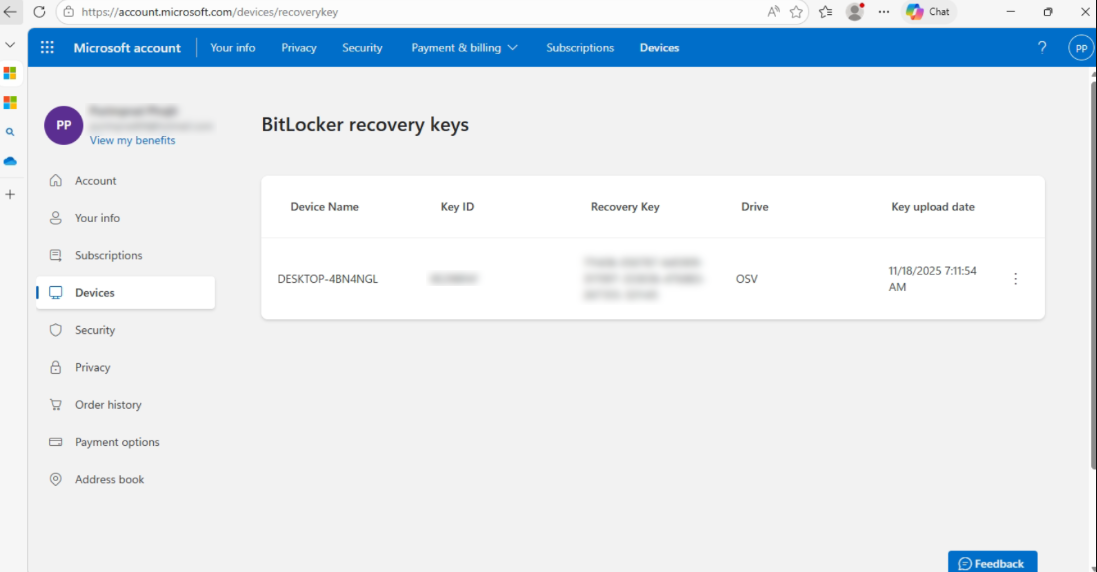Click OSV drive cell

[746, 279]
